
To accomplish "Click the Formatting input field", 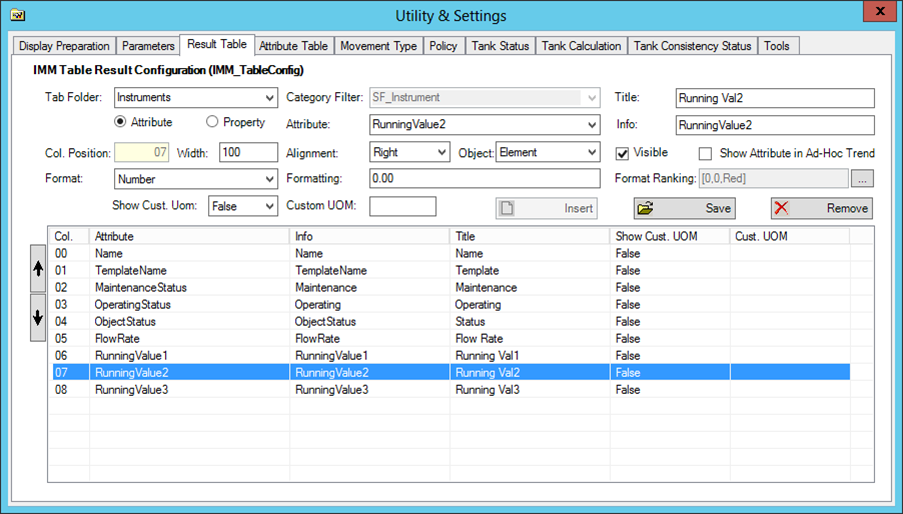I will 484,178.
